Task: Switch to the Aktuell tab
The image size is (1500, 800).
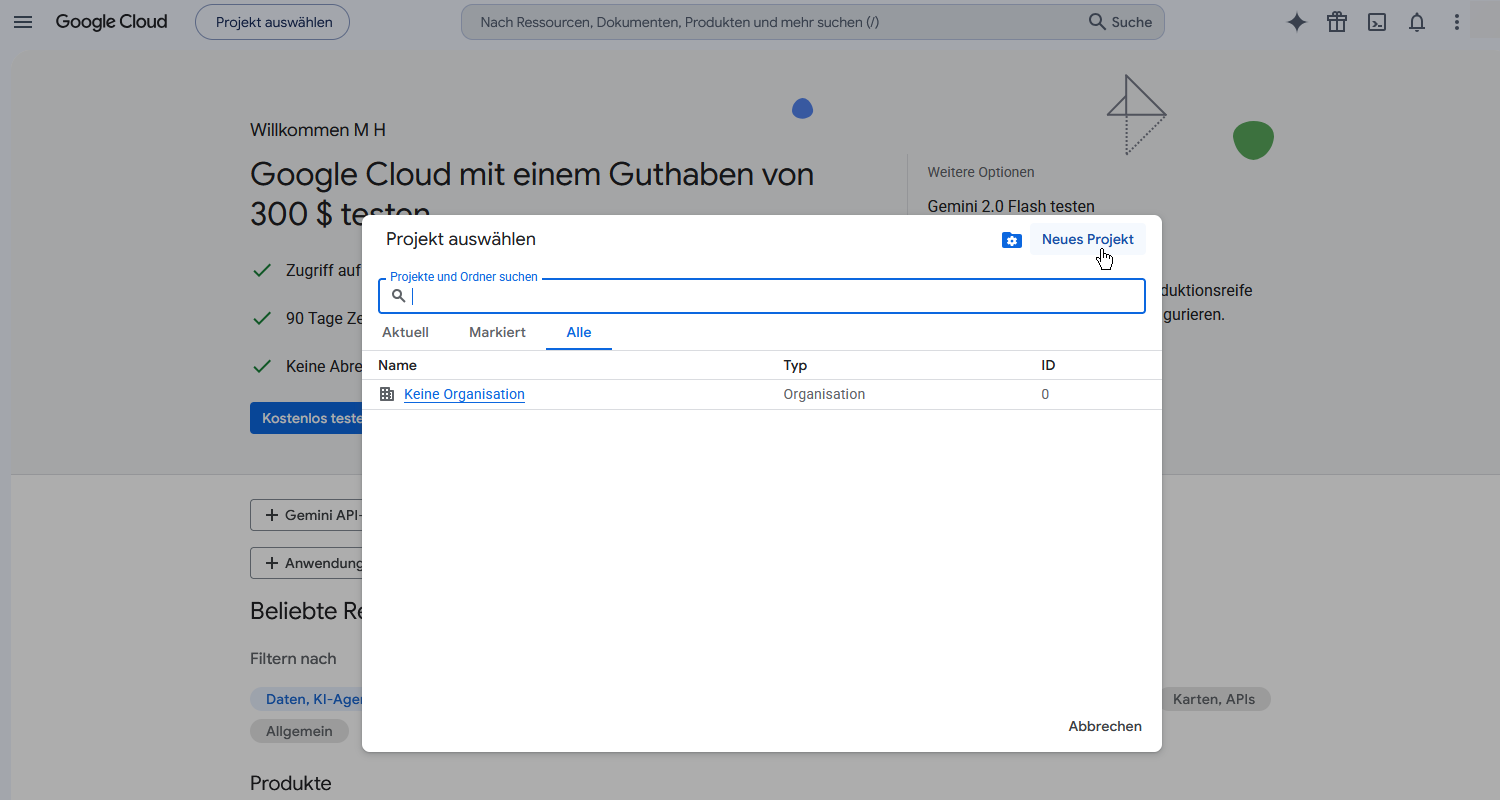Action: (405, 332)
